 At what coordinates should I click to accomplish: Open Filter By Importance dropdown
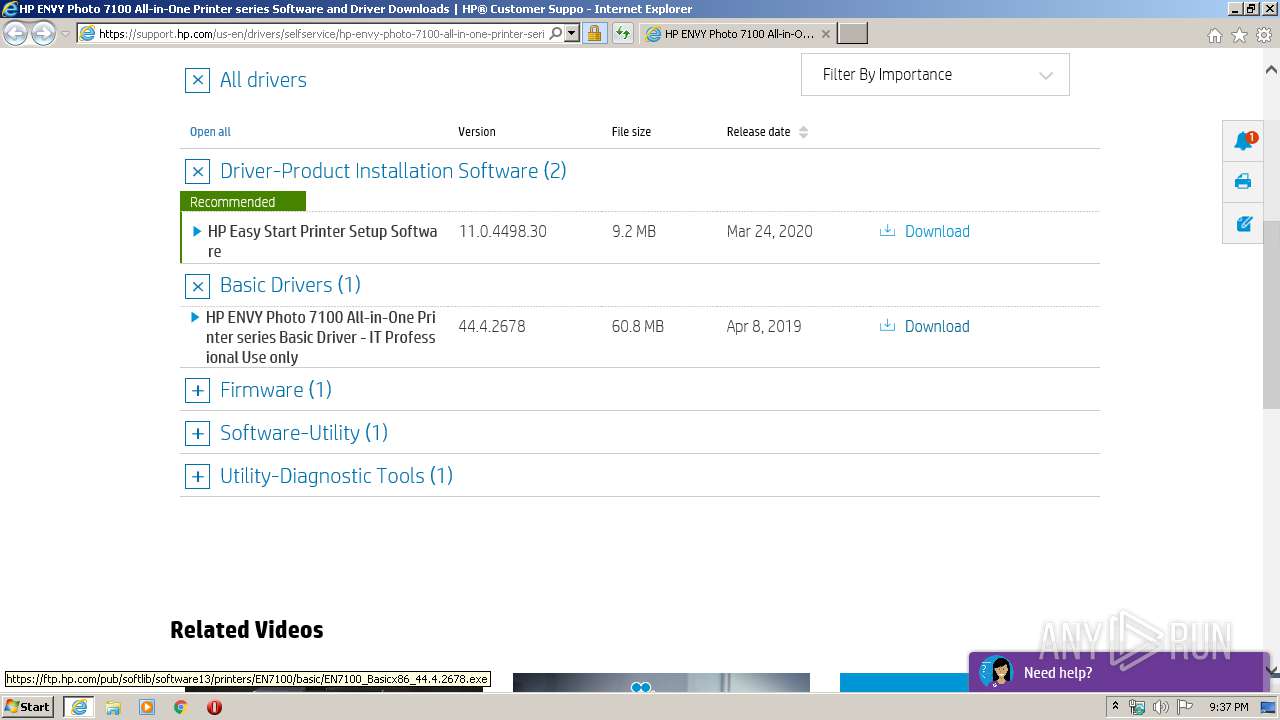click(935, 75)
